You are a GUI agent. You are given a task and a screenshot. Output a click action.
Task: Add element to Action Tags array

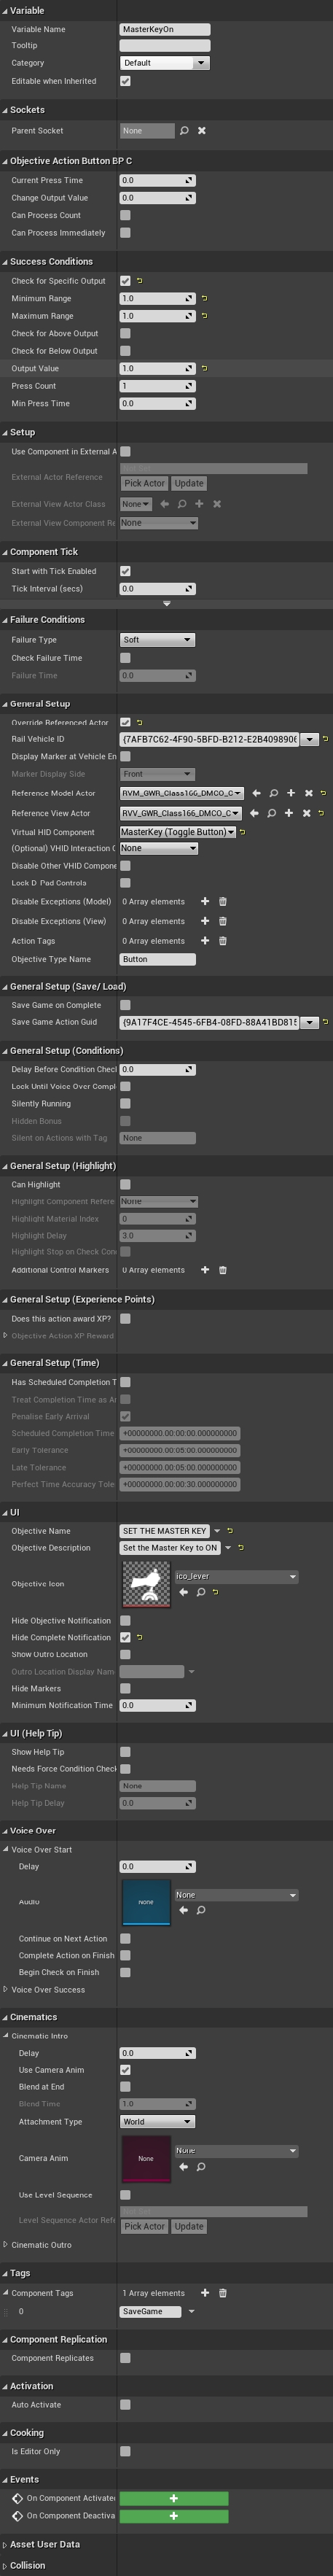(x=205, y=940)
